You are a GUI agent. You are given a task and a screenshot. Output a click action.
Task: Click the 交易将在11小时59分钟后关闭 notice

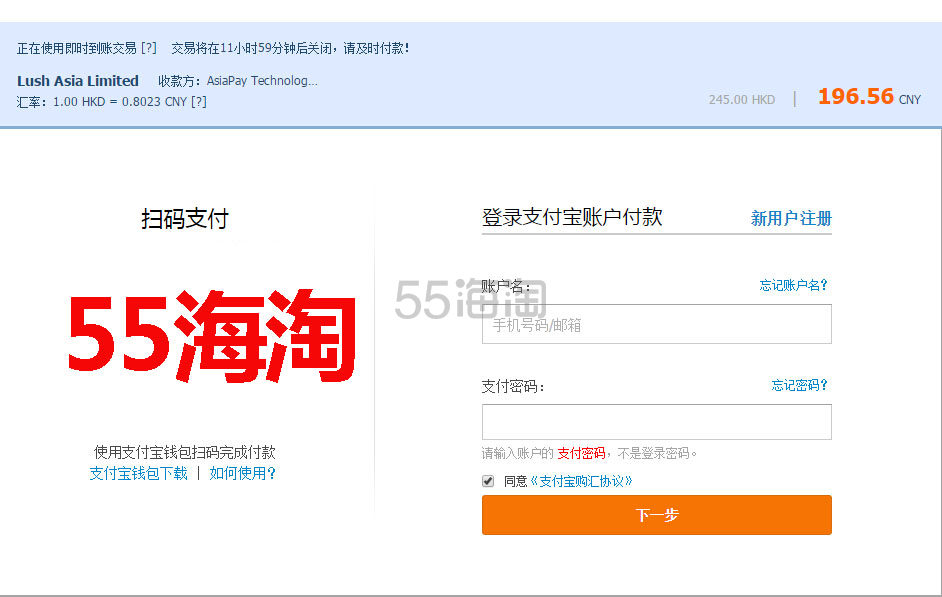(x=290, y=48)
